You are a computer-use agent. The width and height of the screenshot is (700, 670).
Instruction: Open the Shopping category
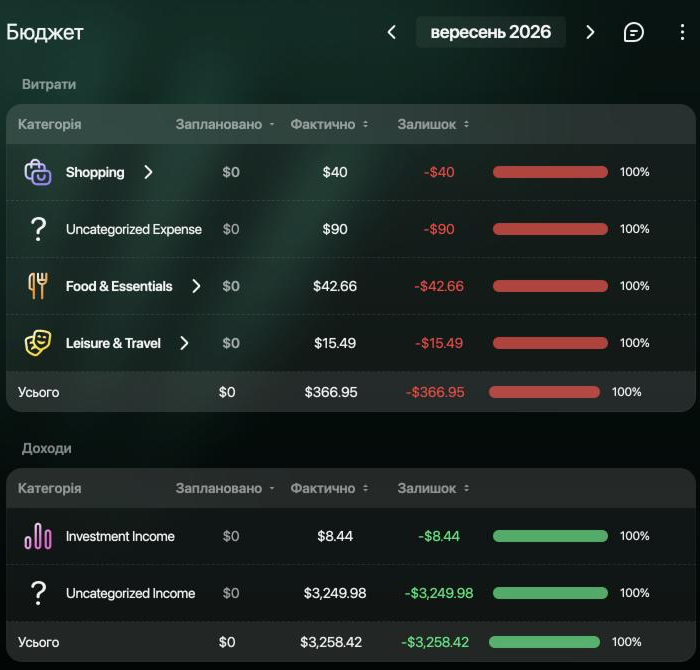[x=95, y=172]
